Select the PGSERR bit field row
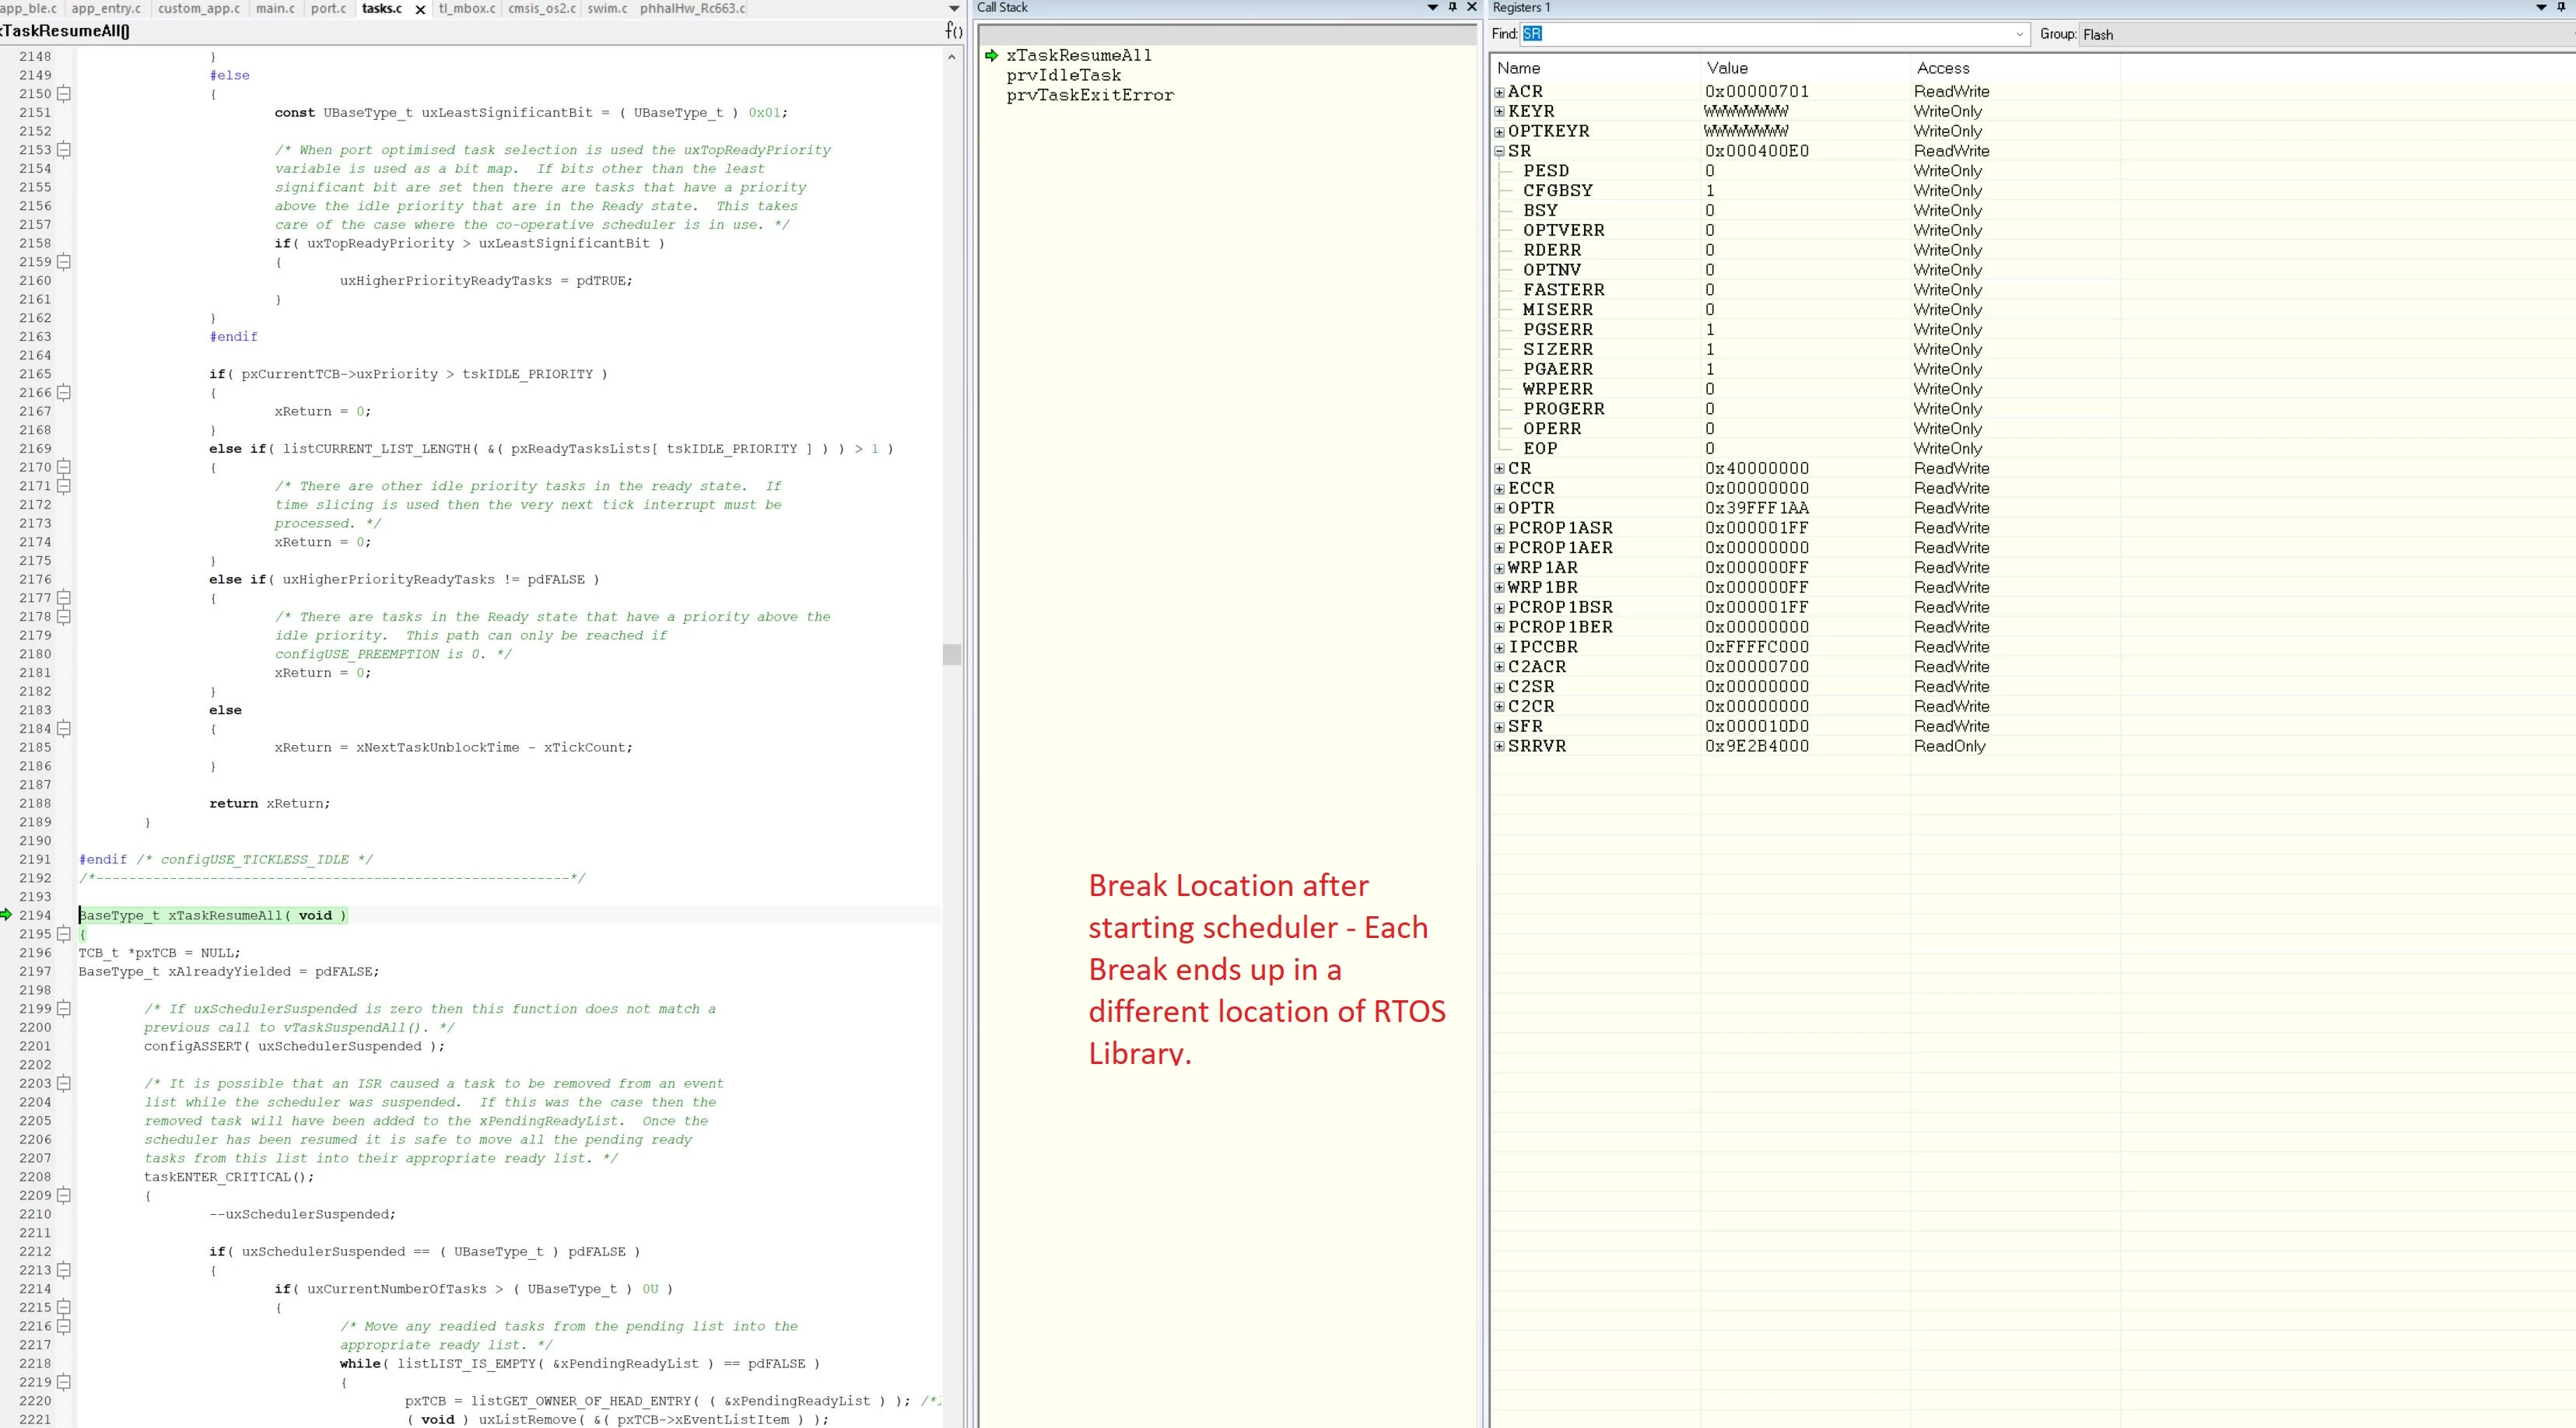2576x1428 pixels. click(x=1806, y=329)
